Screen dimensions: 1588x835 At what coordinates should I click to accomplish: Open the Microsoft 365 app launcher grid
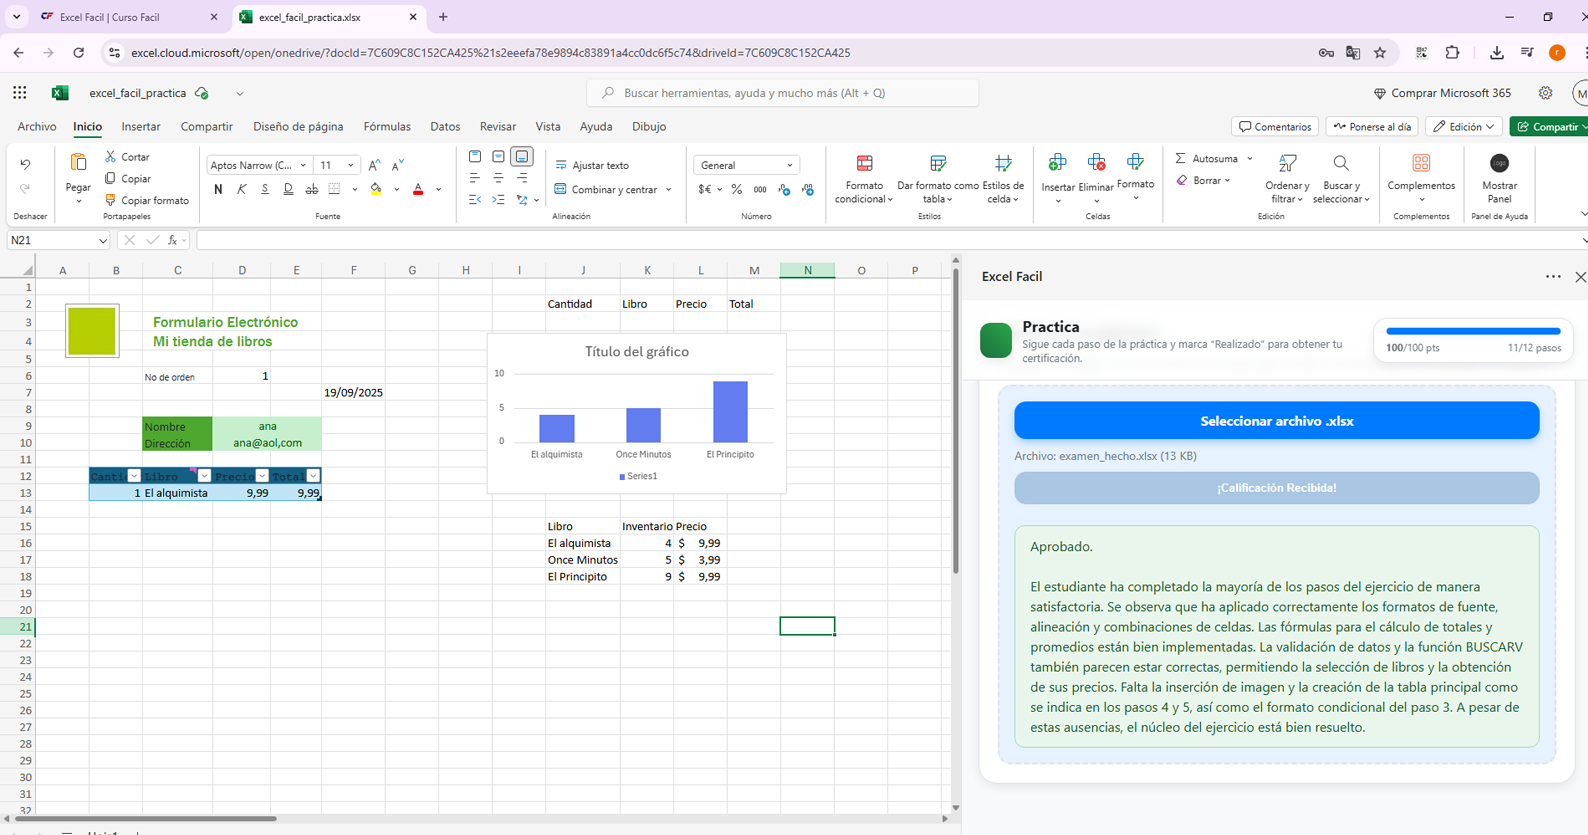pyautogui.click(x=20, y=93)
